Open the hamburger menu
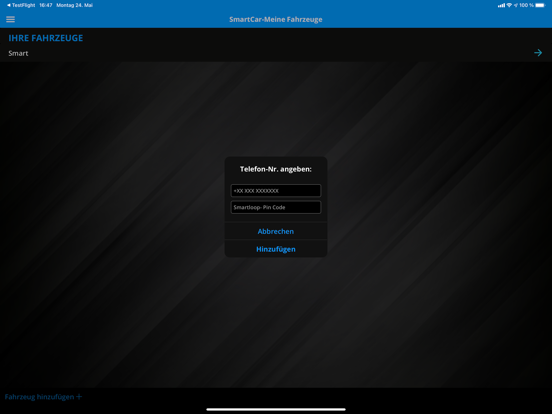Viewport: 552px width, 414px height. (x=11, y=19)
